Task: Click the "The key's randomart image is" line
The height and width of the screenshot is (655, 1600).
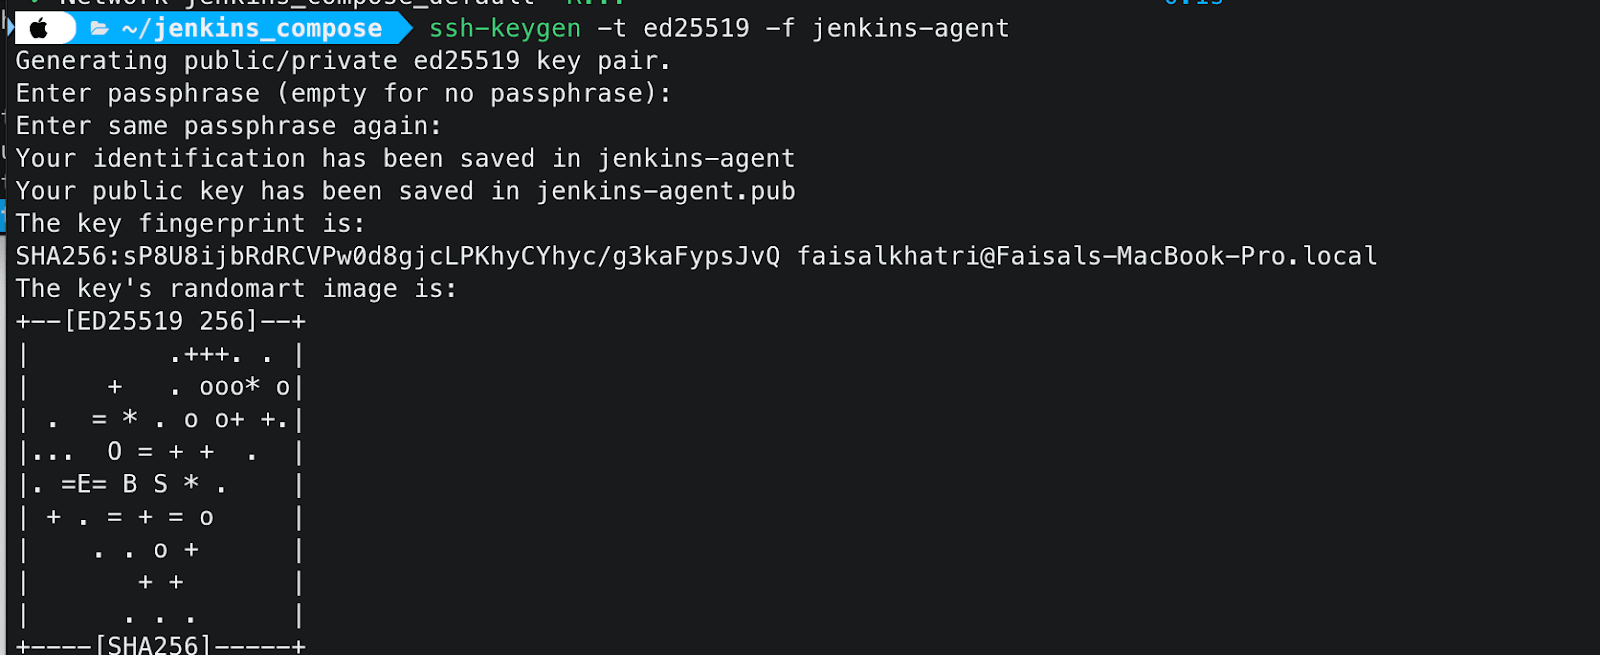Action: pyautogui.click(x=236, y=289)
